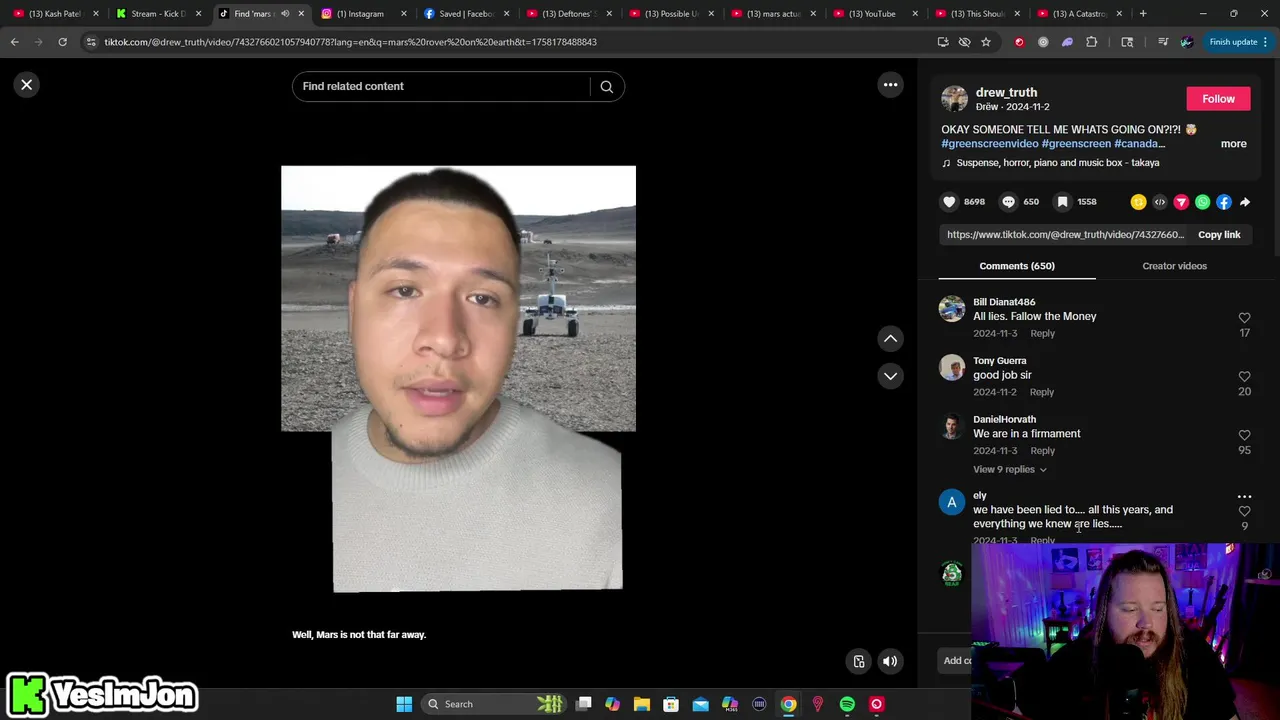Go to previous video with up arrow

890,338
